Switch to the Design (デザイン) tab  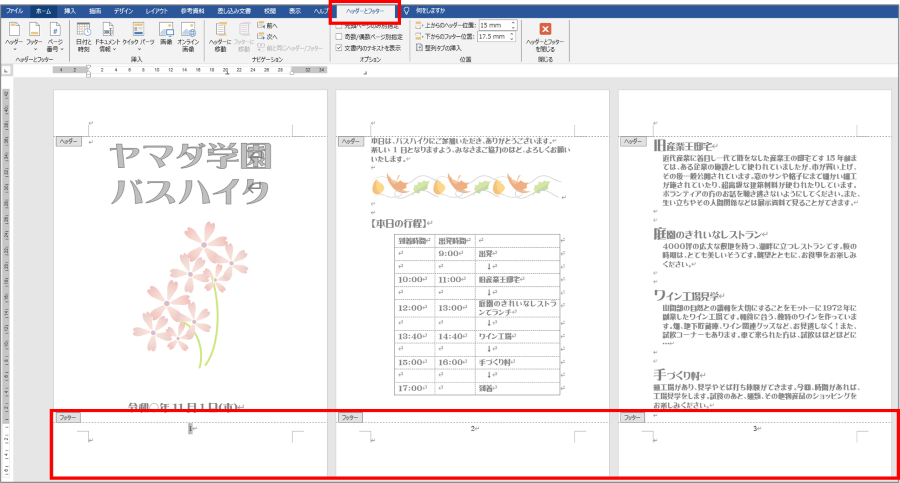pos(123,11)
